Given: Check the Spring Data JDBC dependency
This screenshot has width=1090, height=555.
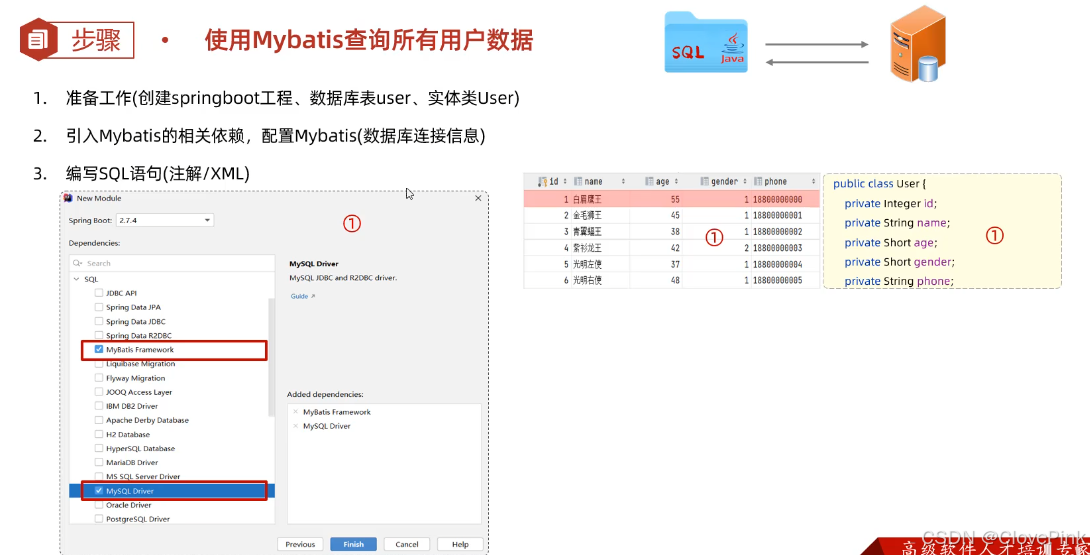Looking at the screenshot, I should point(99,321).
